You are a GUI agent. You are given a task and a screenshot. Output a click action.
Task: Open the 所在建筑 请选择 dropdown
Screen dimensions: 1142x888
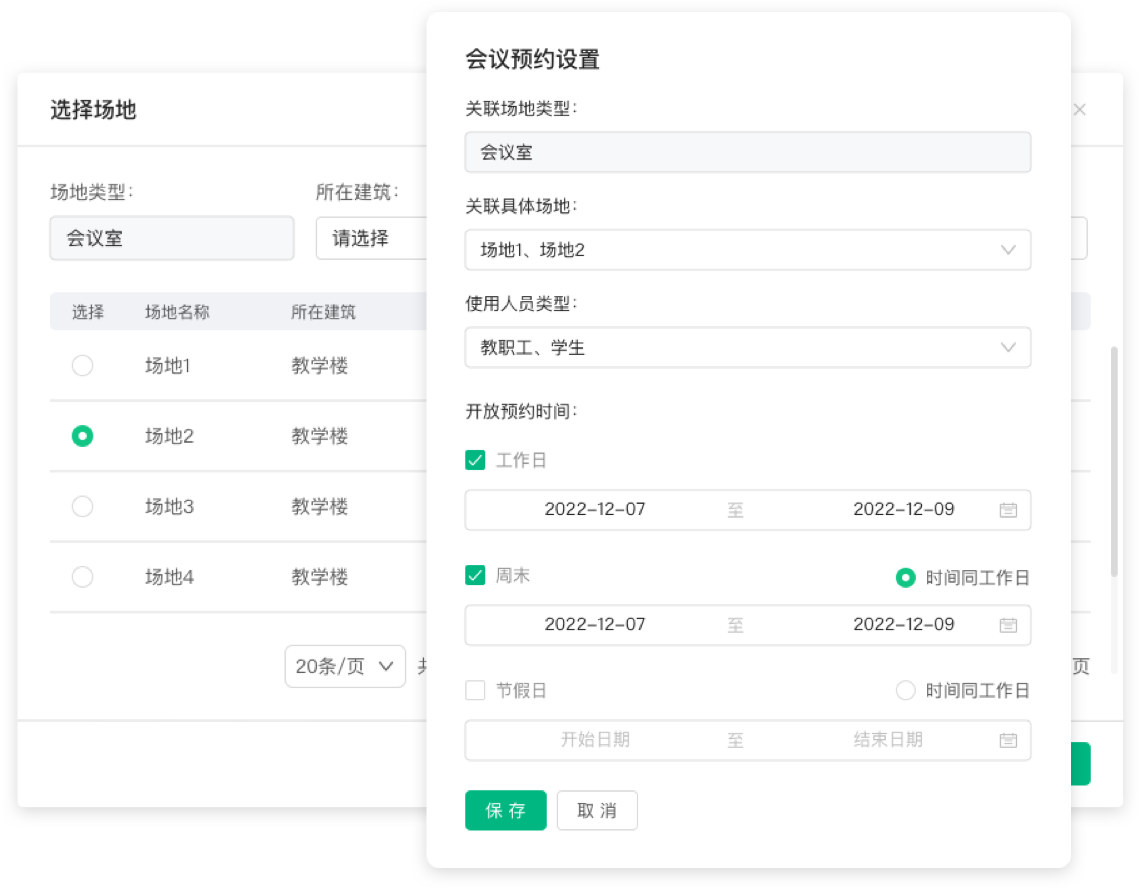[370, 239]
